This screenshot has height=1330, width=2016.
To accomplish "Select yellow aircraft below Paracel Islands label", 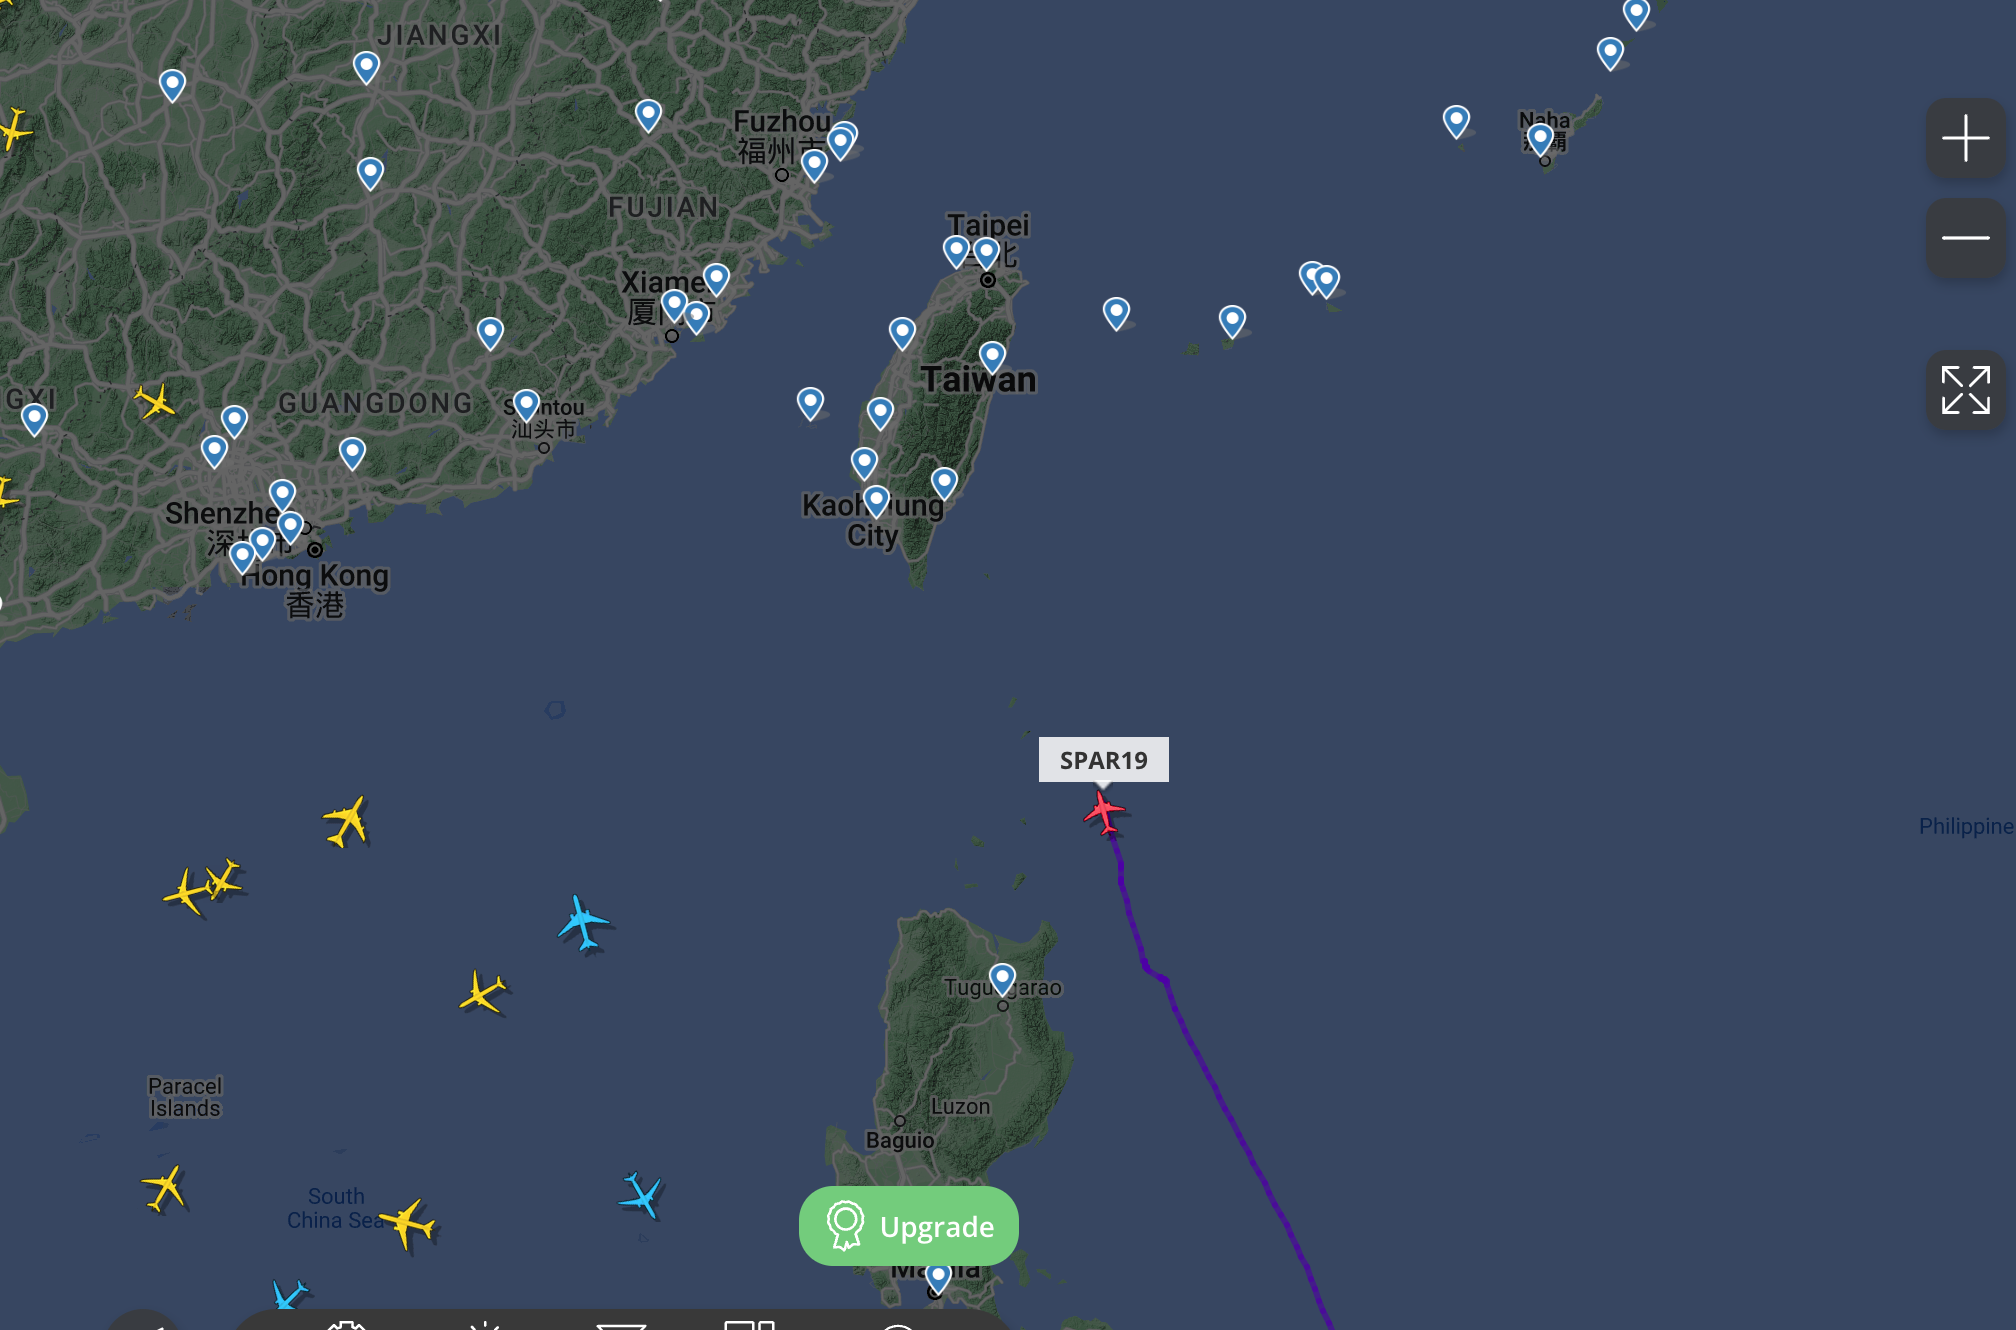I will tap(165, 1188).
